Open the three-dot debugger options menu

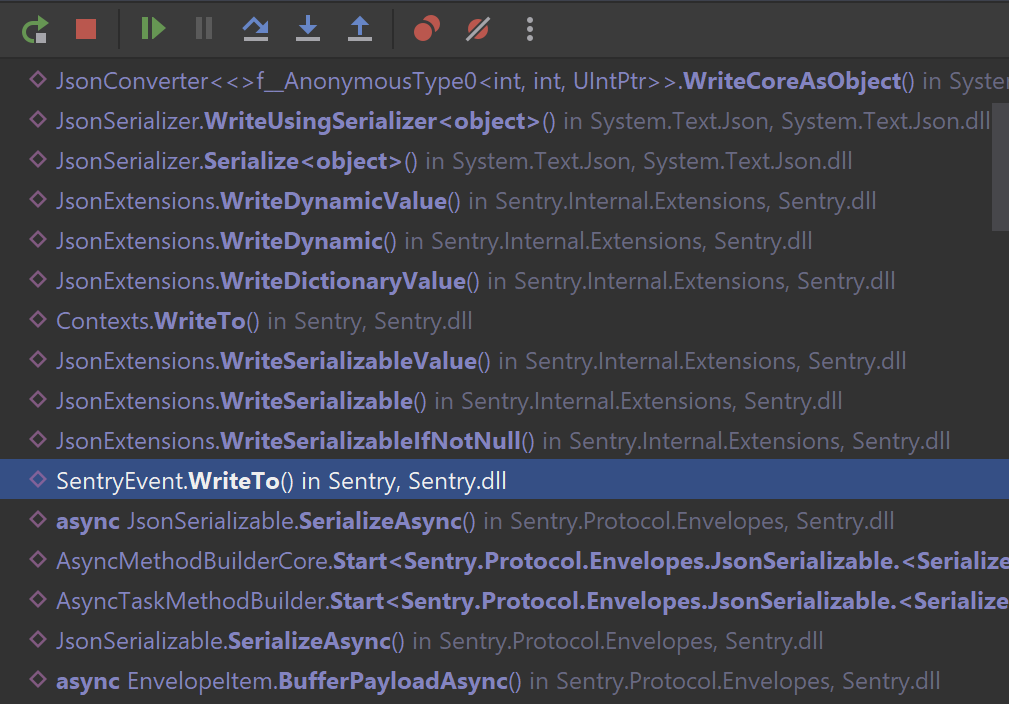pos(529,28)
